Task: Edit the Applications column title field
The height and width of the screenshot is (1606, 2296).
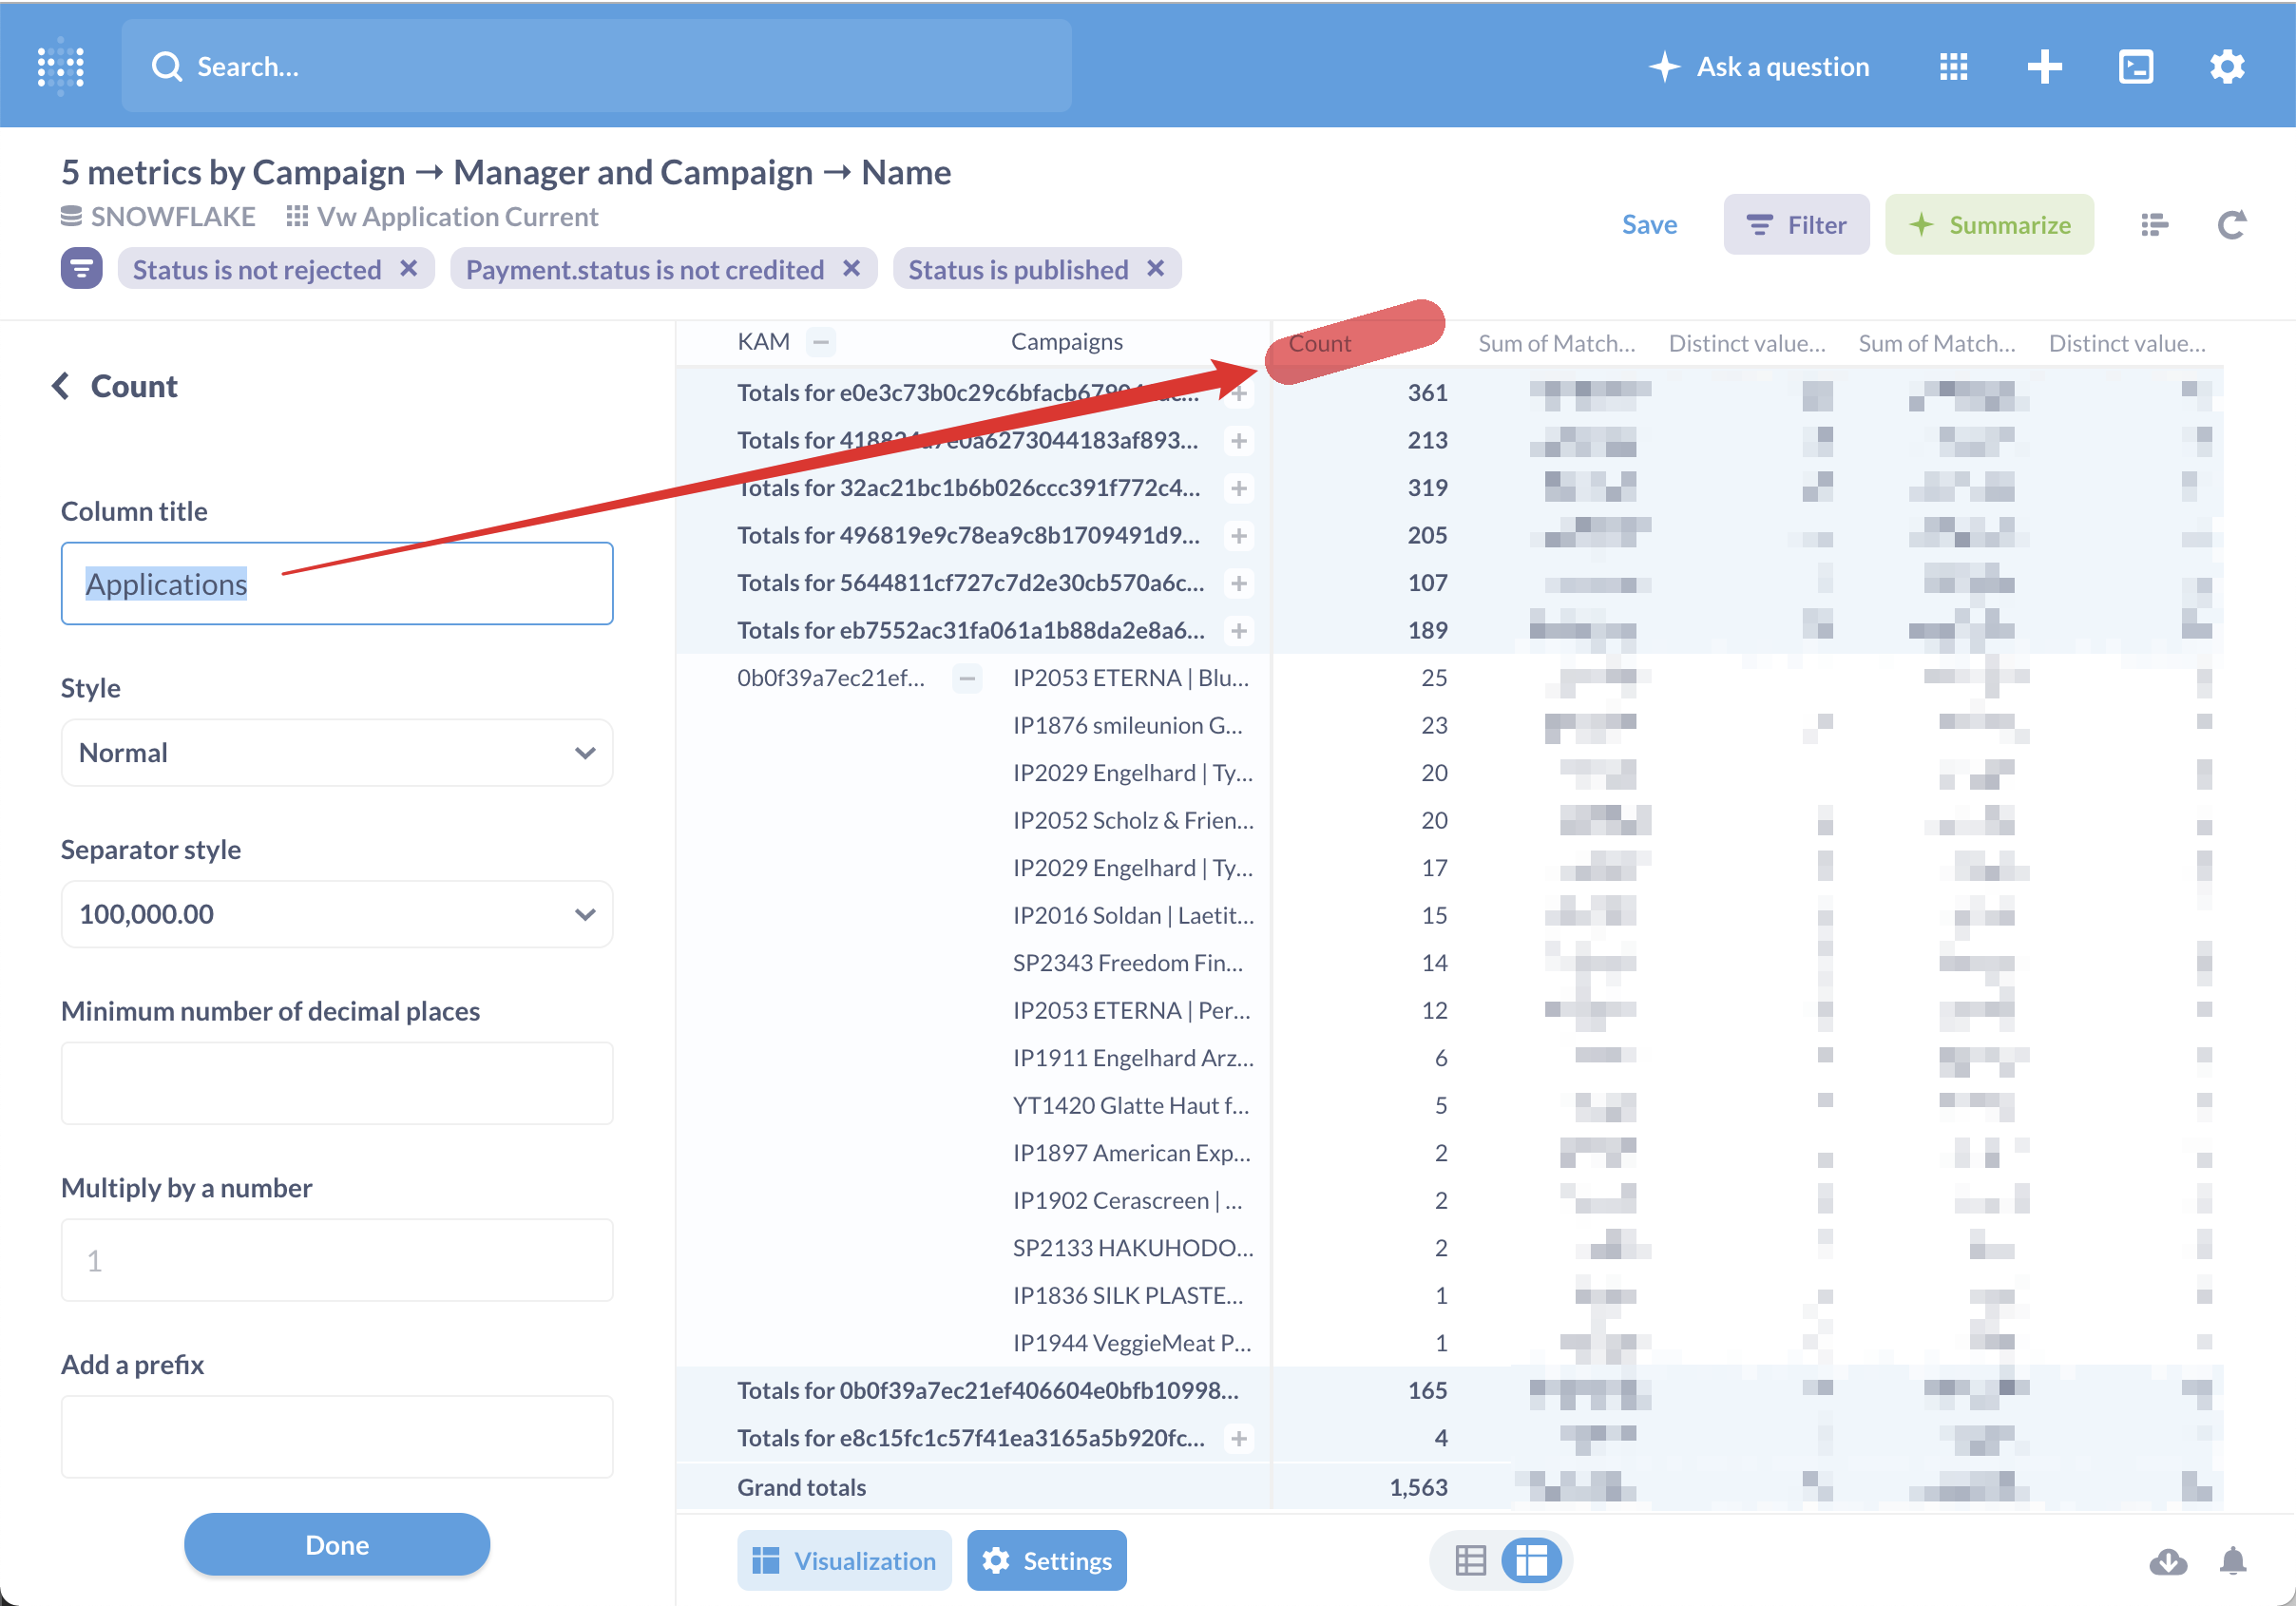Action: click(337, 583)
